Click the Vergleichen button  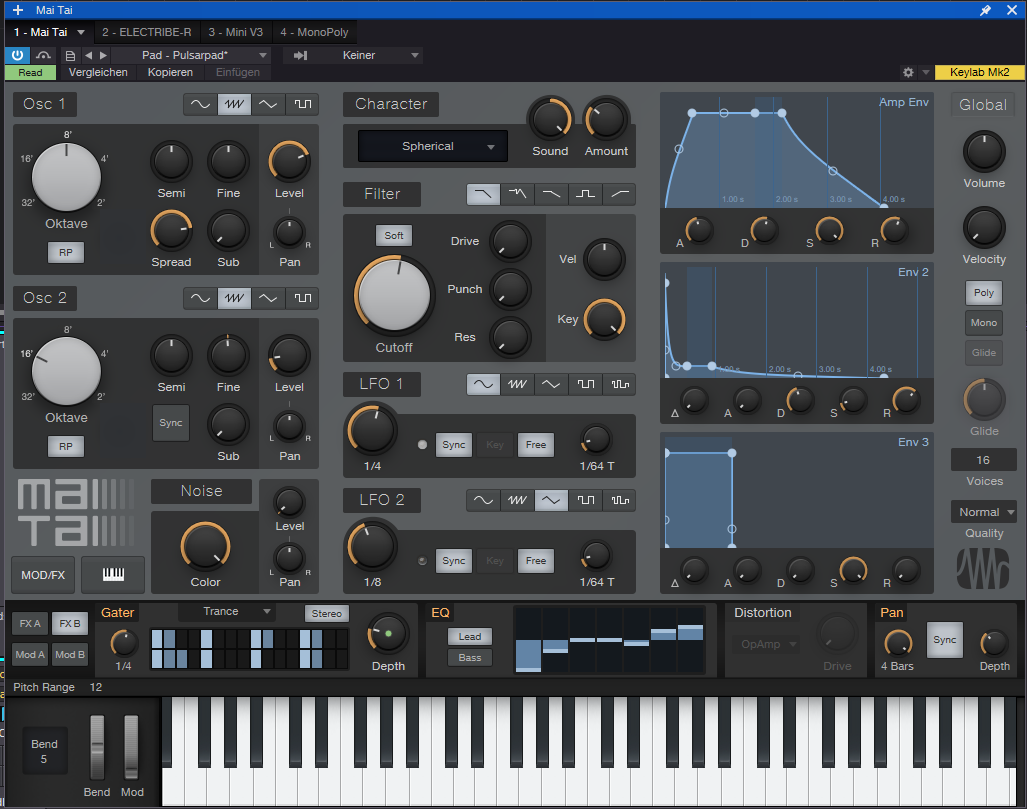point(98,72)
